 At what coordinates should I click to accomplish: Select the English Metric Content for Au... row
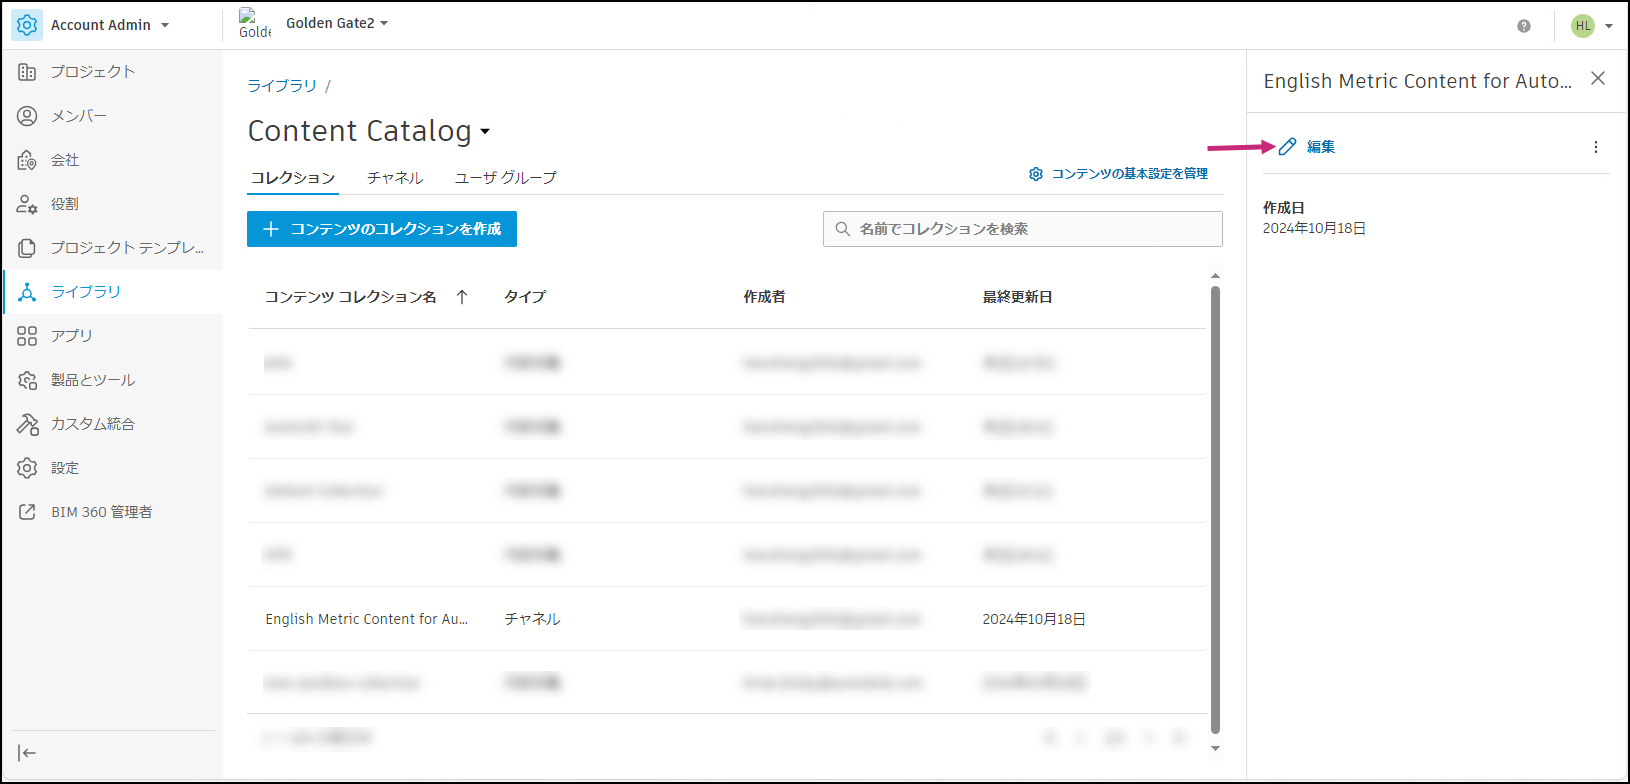(726, 619)
